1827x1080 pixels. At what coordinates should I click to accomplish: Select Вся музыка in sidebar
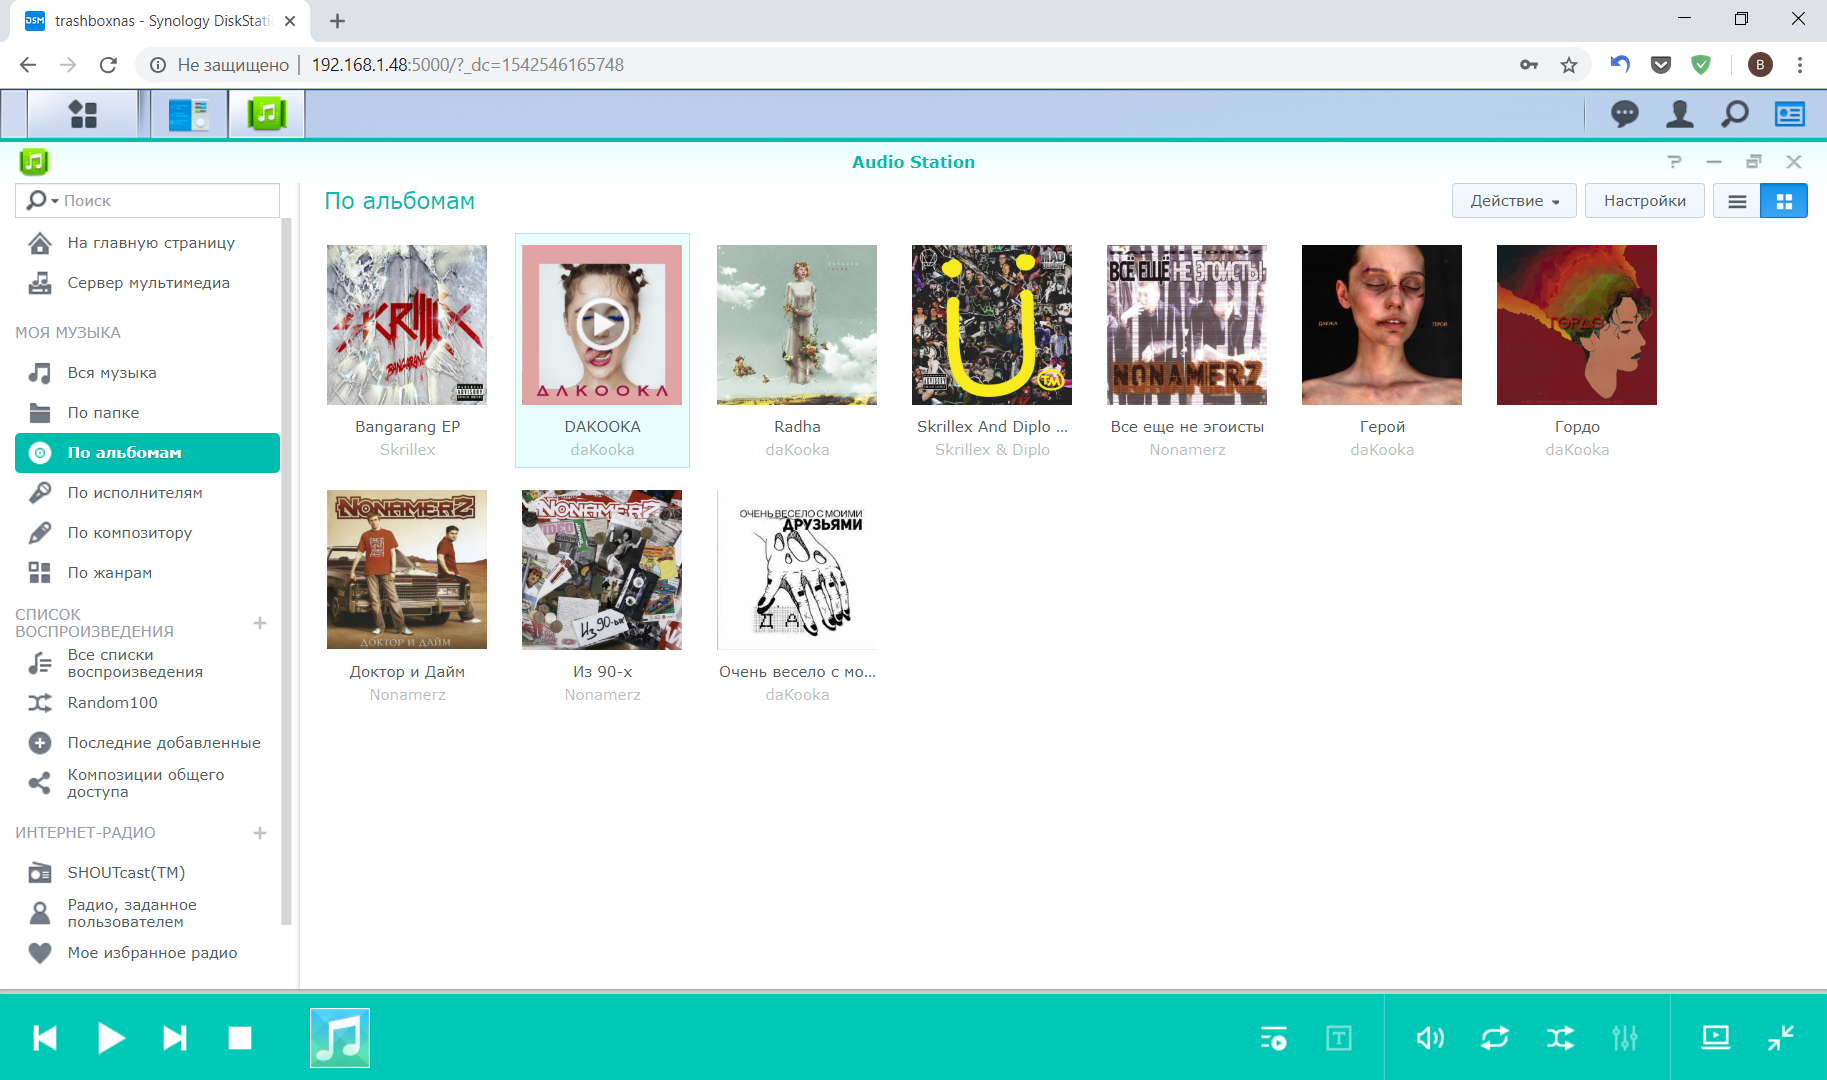(148, 373)
